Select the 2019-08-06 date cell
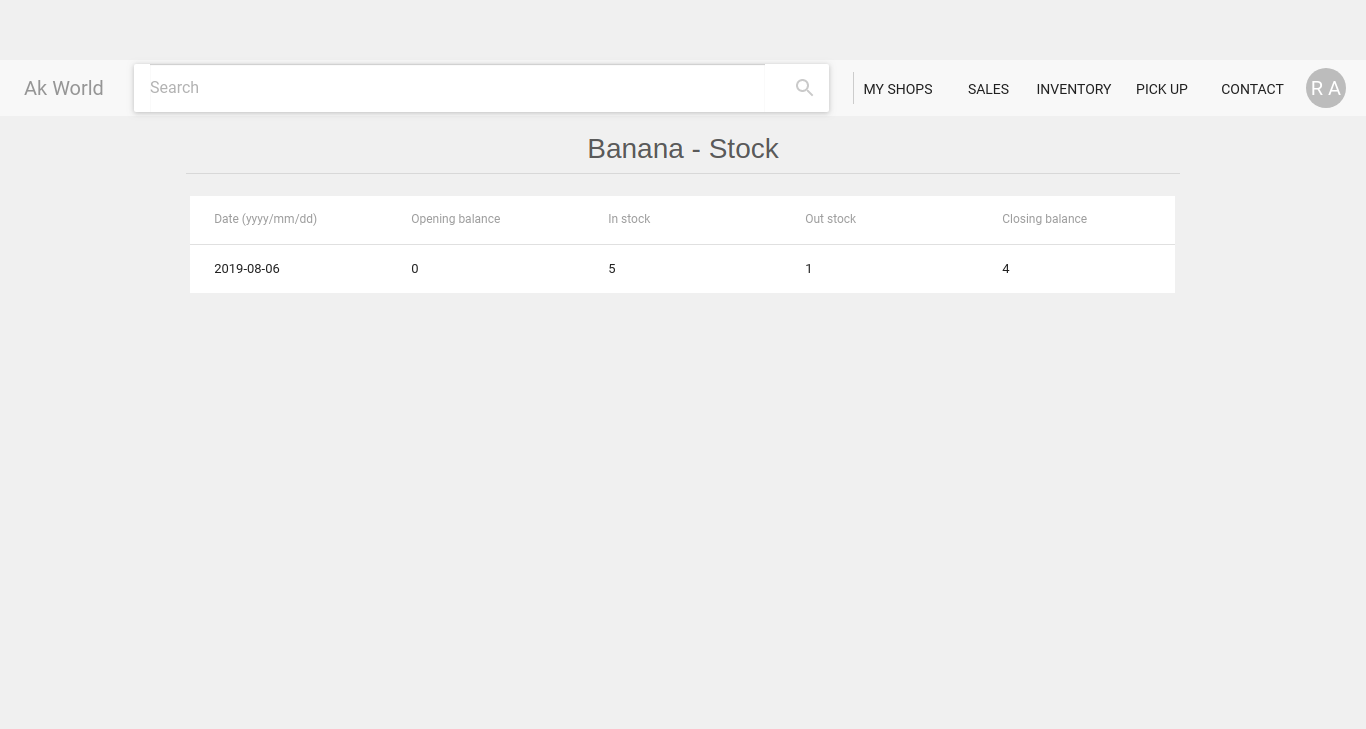Viewport: 1366px width, 729px height. [247, 269]
